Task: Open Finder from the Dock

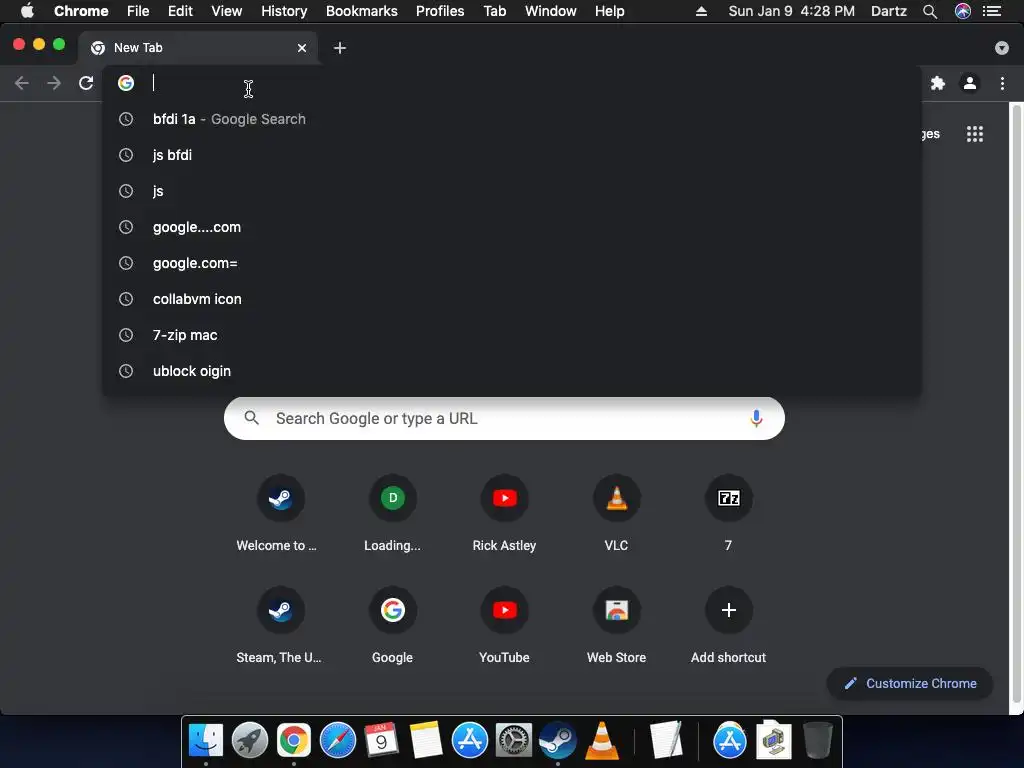Action: 206,740
